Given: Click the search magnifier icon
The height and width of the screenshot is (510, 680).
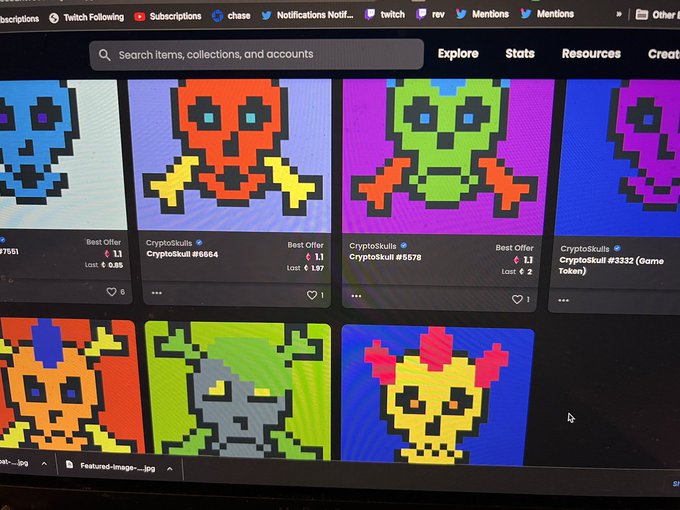Looking at the screenshot, I should [x=105, y=55].
